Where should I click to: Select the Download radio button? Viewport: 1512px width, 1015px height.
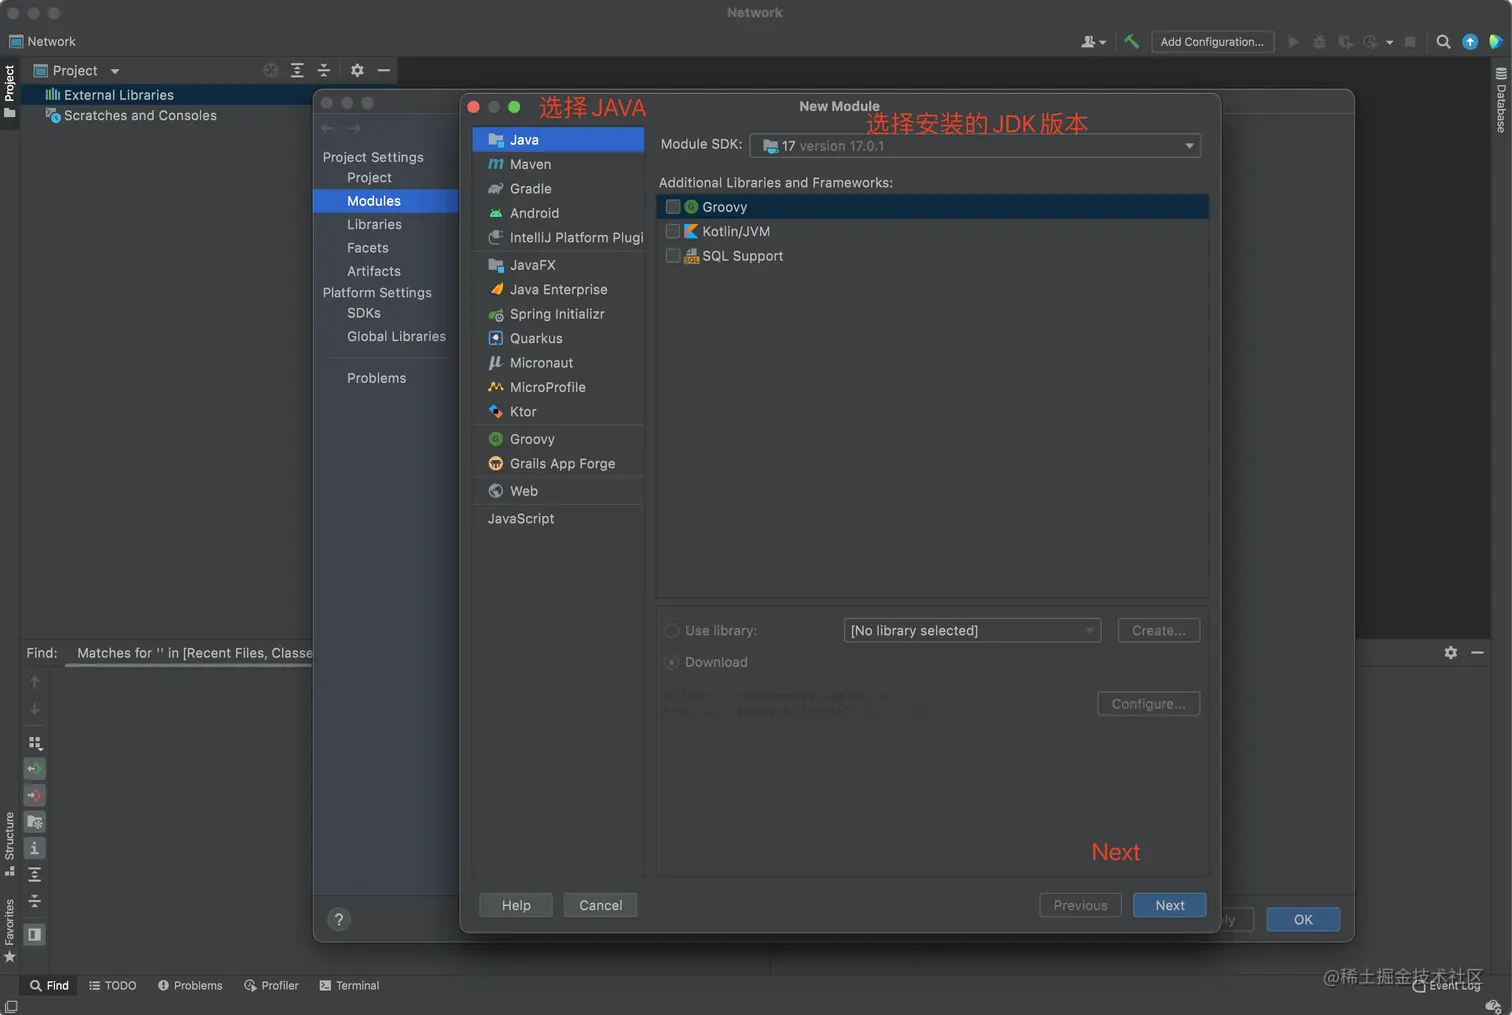coord(672,662)
